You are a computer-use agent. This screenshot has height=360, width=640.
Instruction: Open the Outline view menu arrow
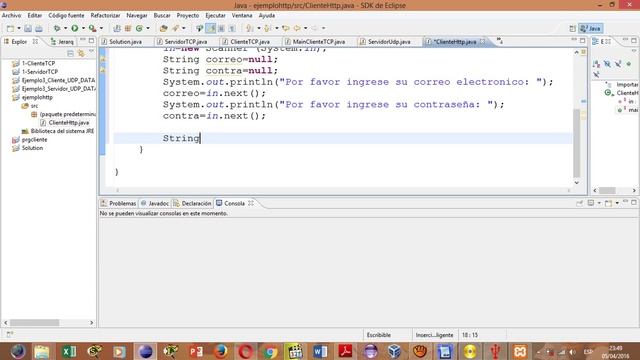point(633,52)
